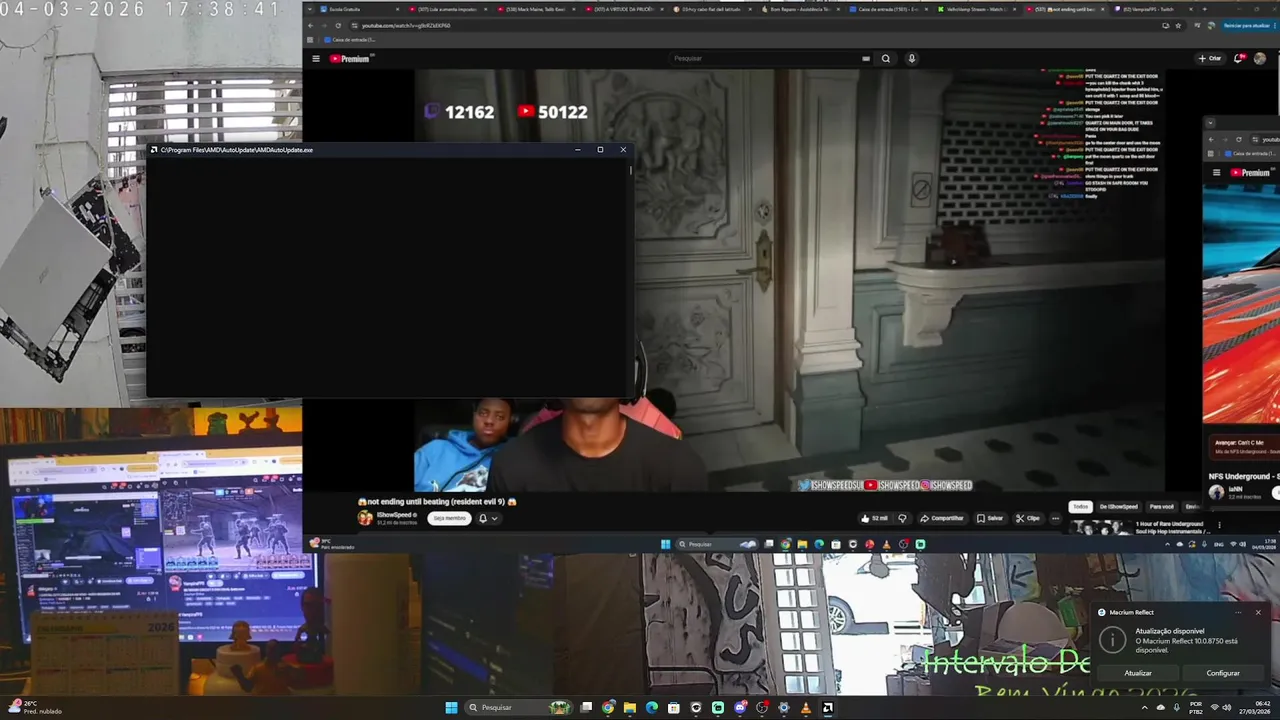Open the on-screen keyboard icon in YouTube search
Image resolution: width=1280 pixels, height=720 pixels.
point(866,58)
